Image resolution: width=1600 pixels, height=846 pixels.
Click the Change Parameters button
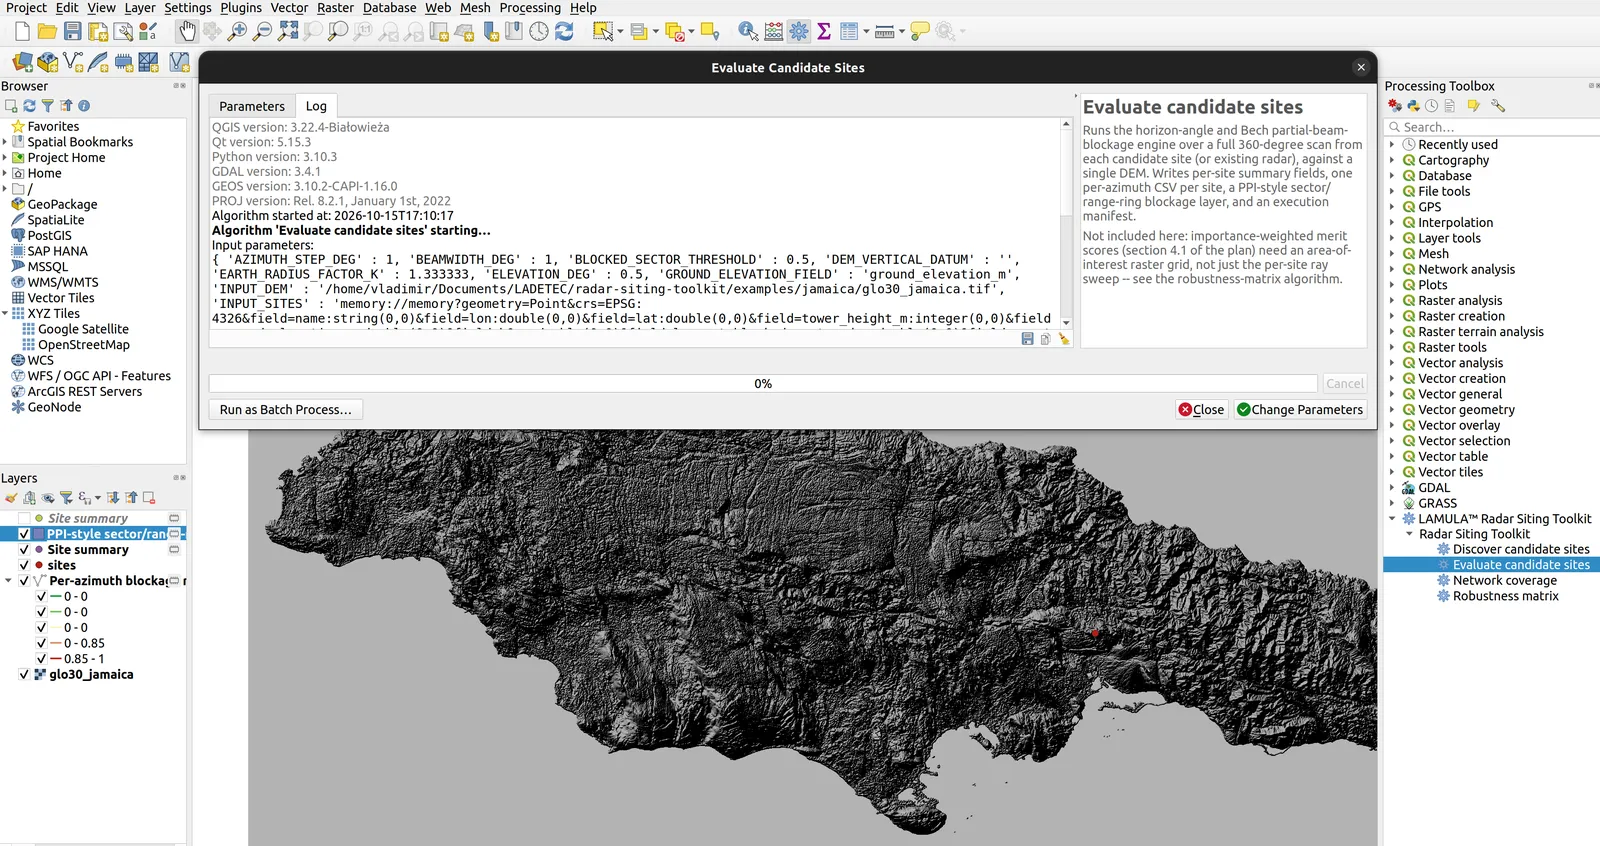coord(1299,410)
